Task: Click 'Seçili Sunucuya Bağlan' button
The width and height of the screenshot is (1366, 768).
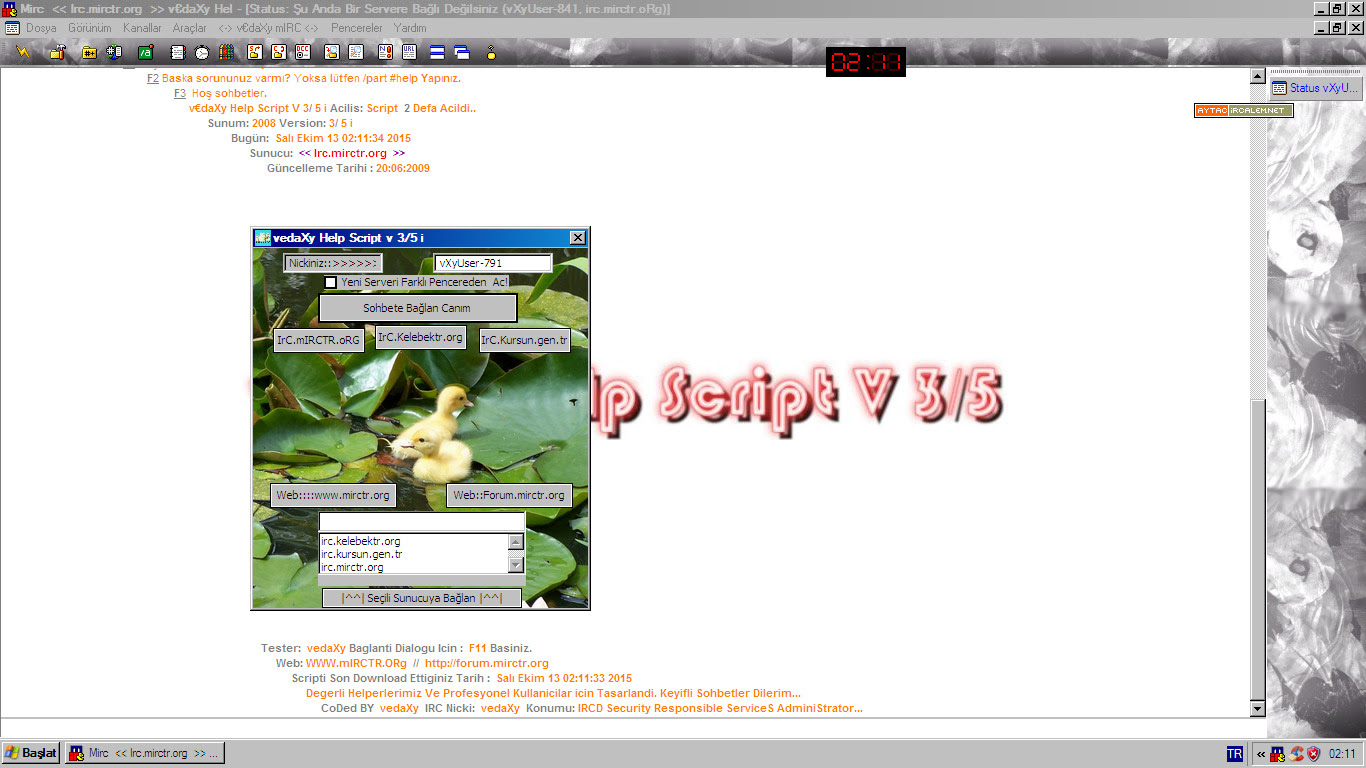Action: 421,598
